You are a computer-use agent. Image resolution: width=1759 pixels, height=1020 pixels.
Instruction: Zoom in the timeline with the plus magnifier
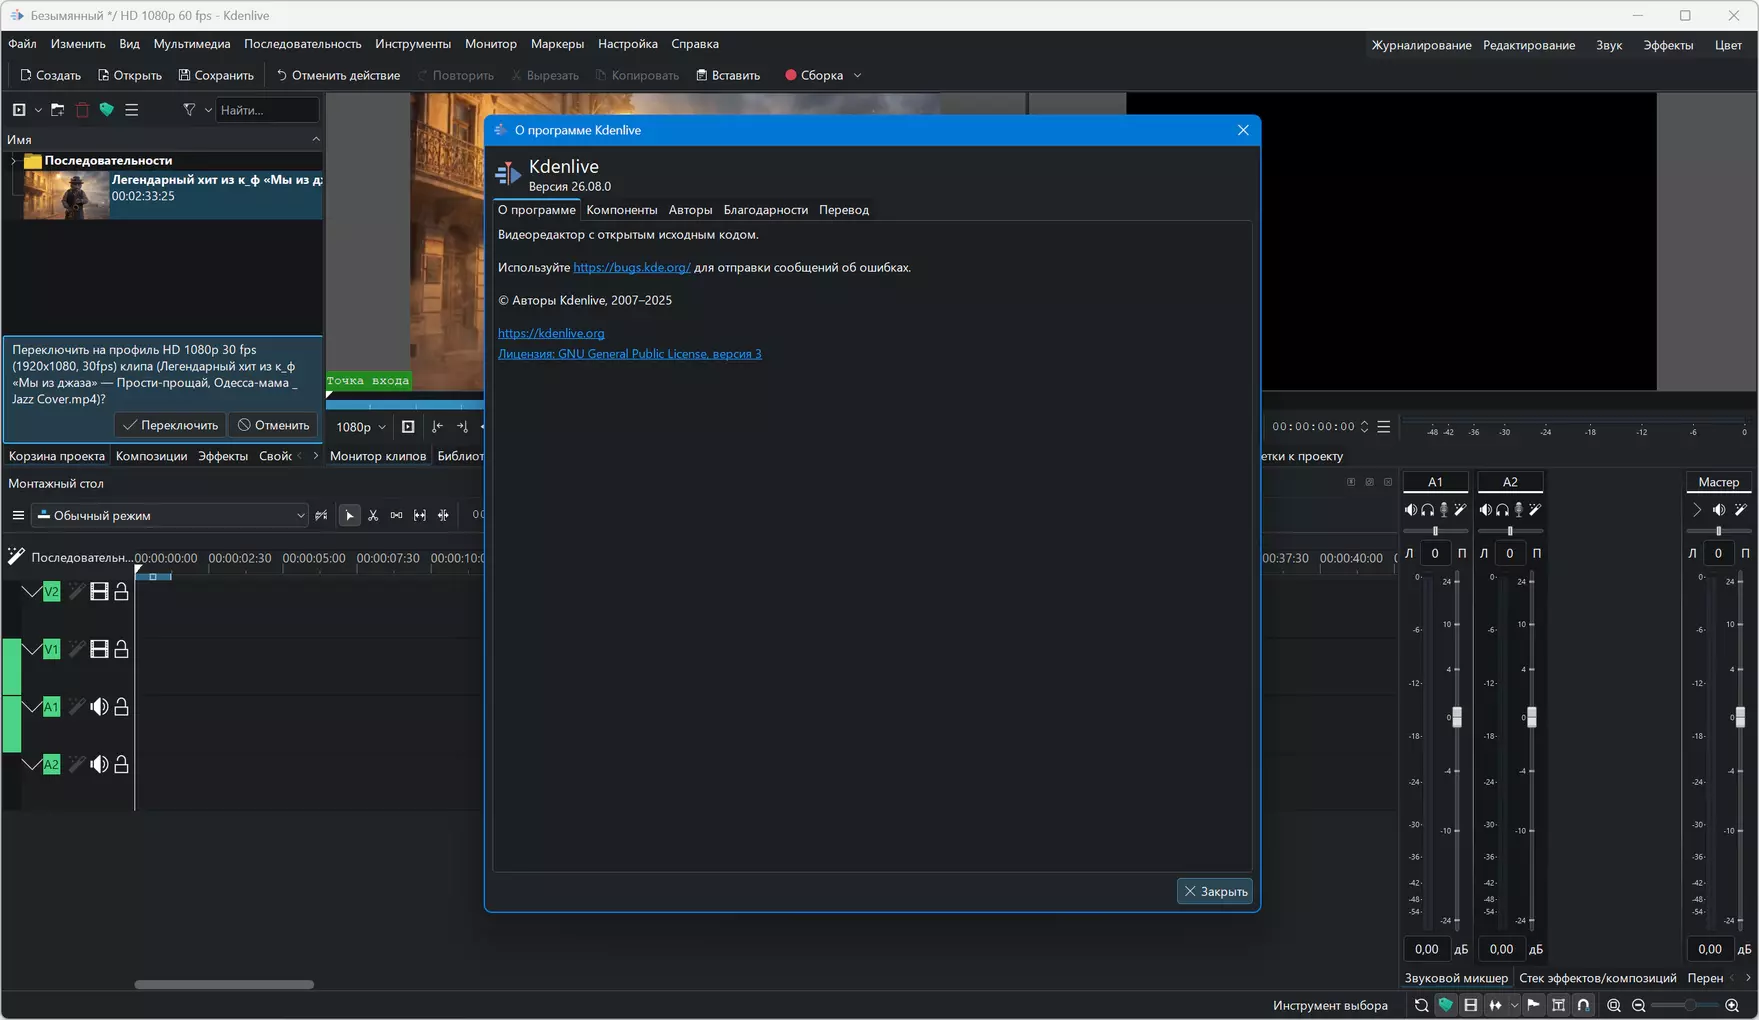click(1733, 1006)
